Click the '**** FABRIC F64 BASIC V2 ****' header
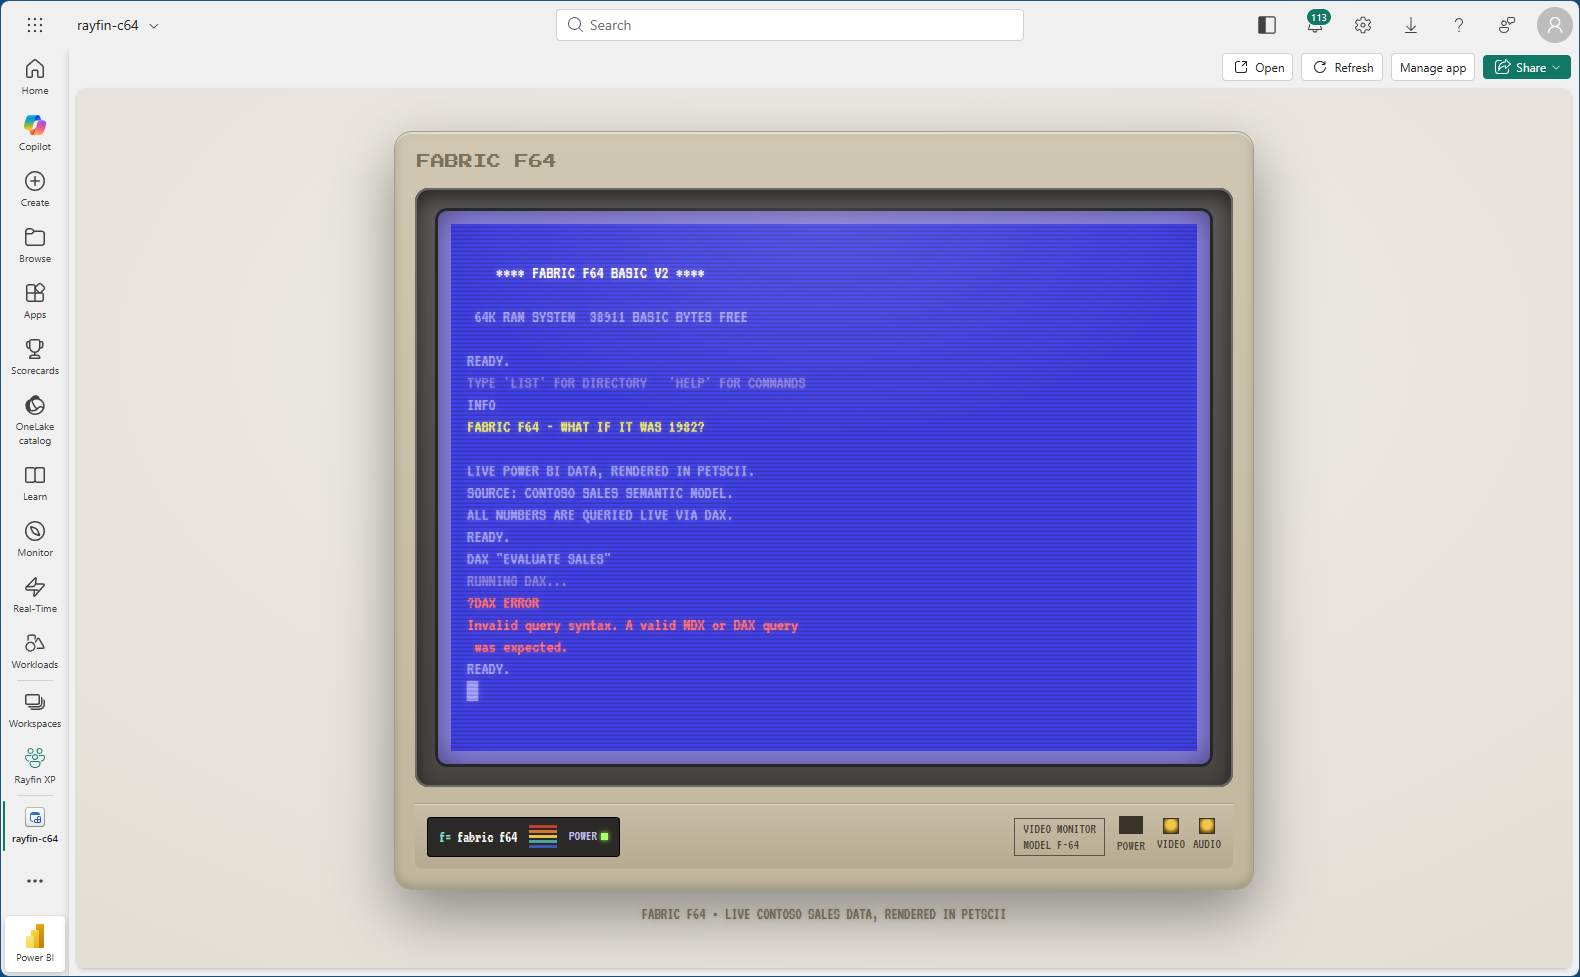Viewport: 1580px width, 977px height. [600, 273]
